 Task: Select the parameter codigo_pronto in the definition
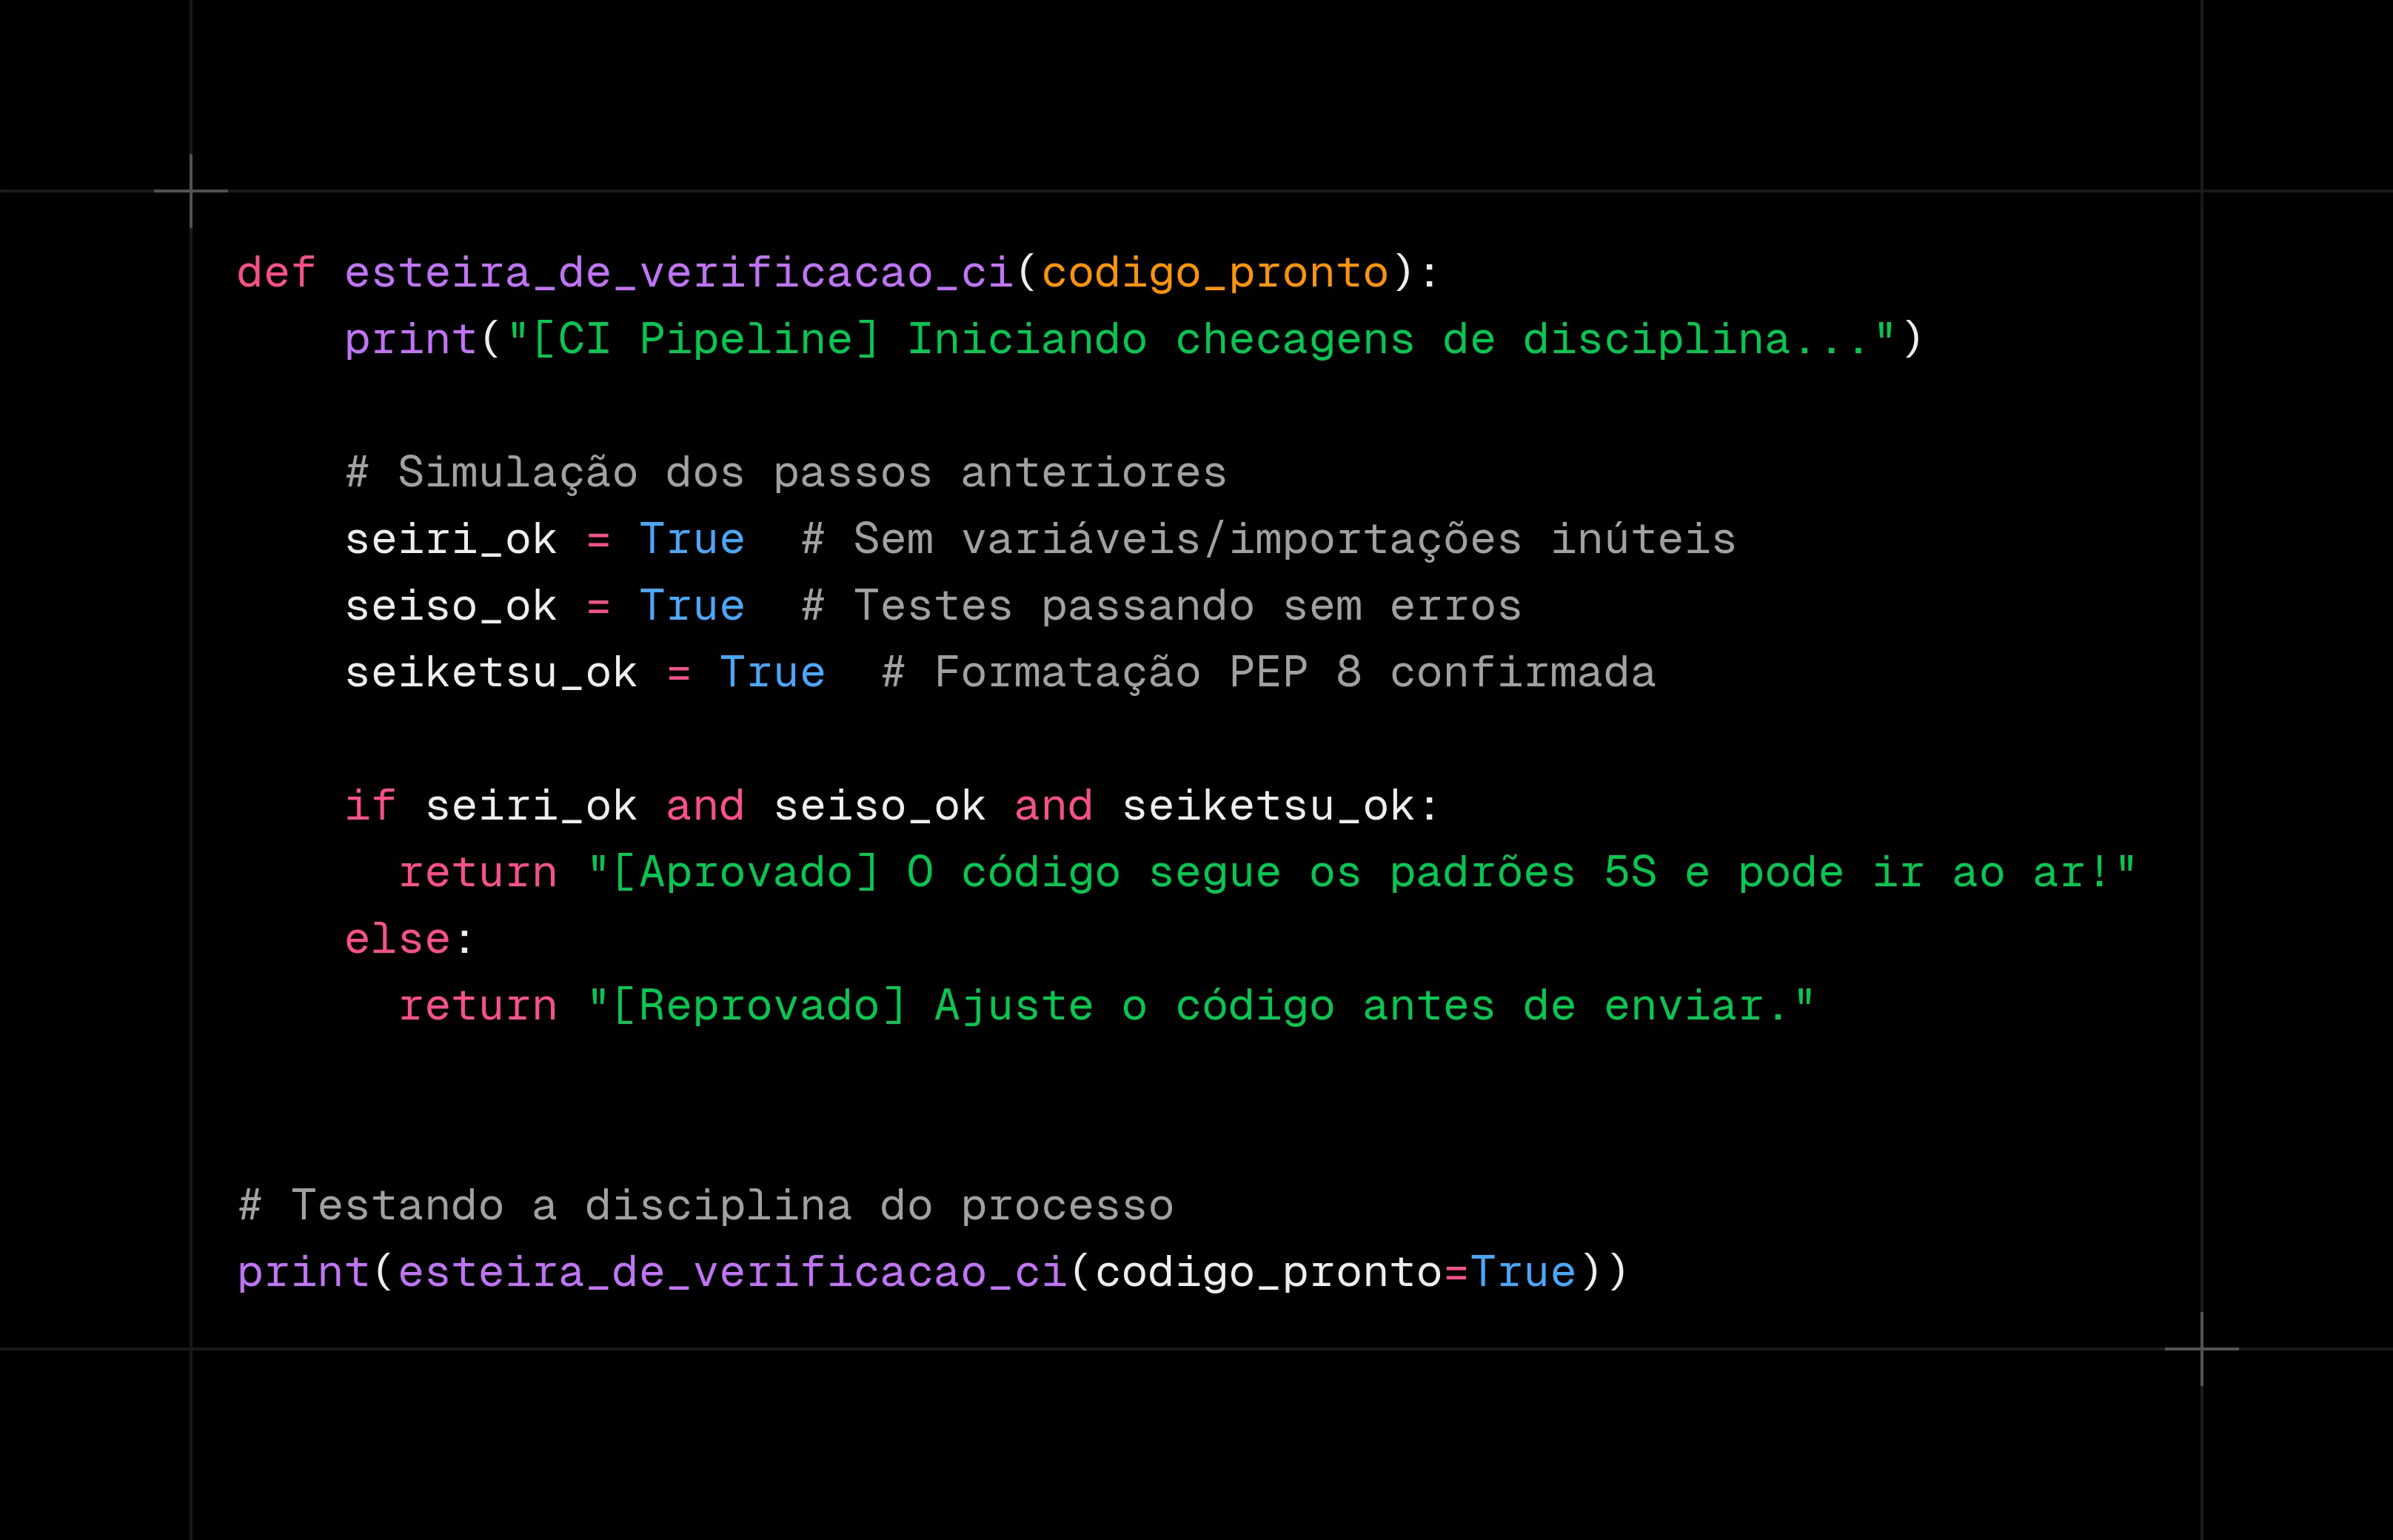1215,275
